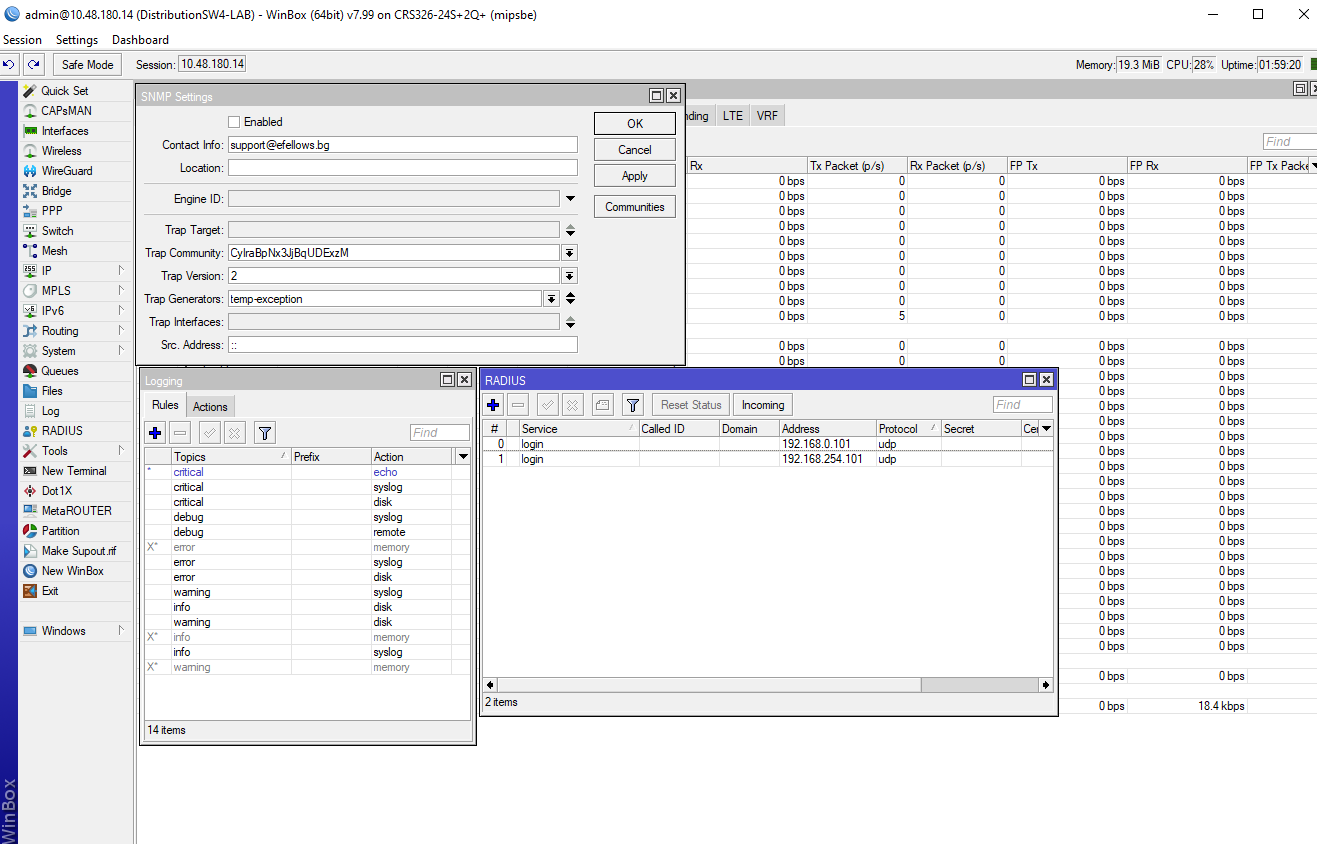Open PPP in the sidebar

52,211
